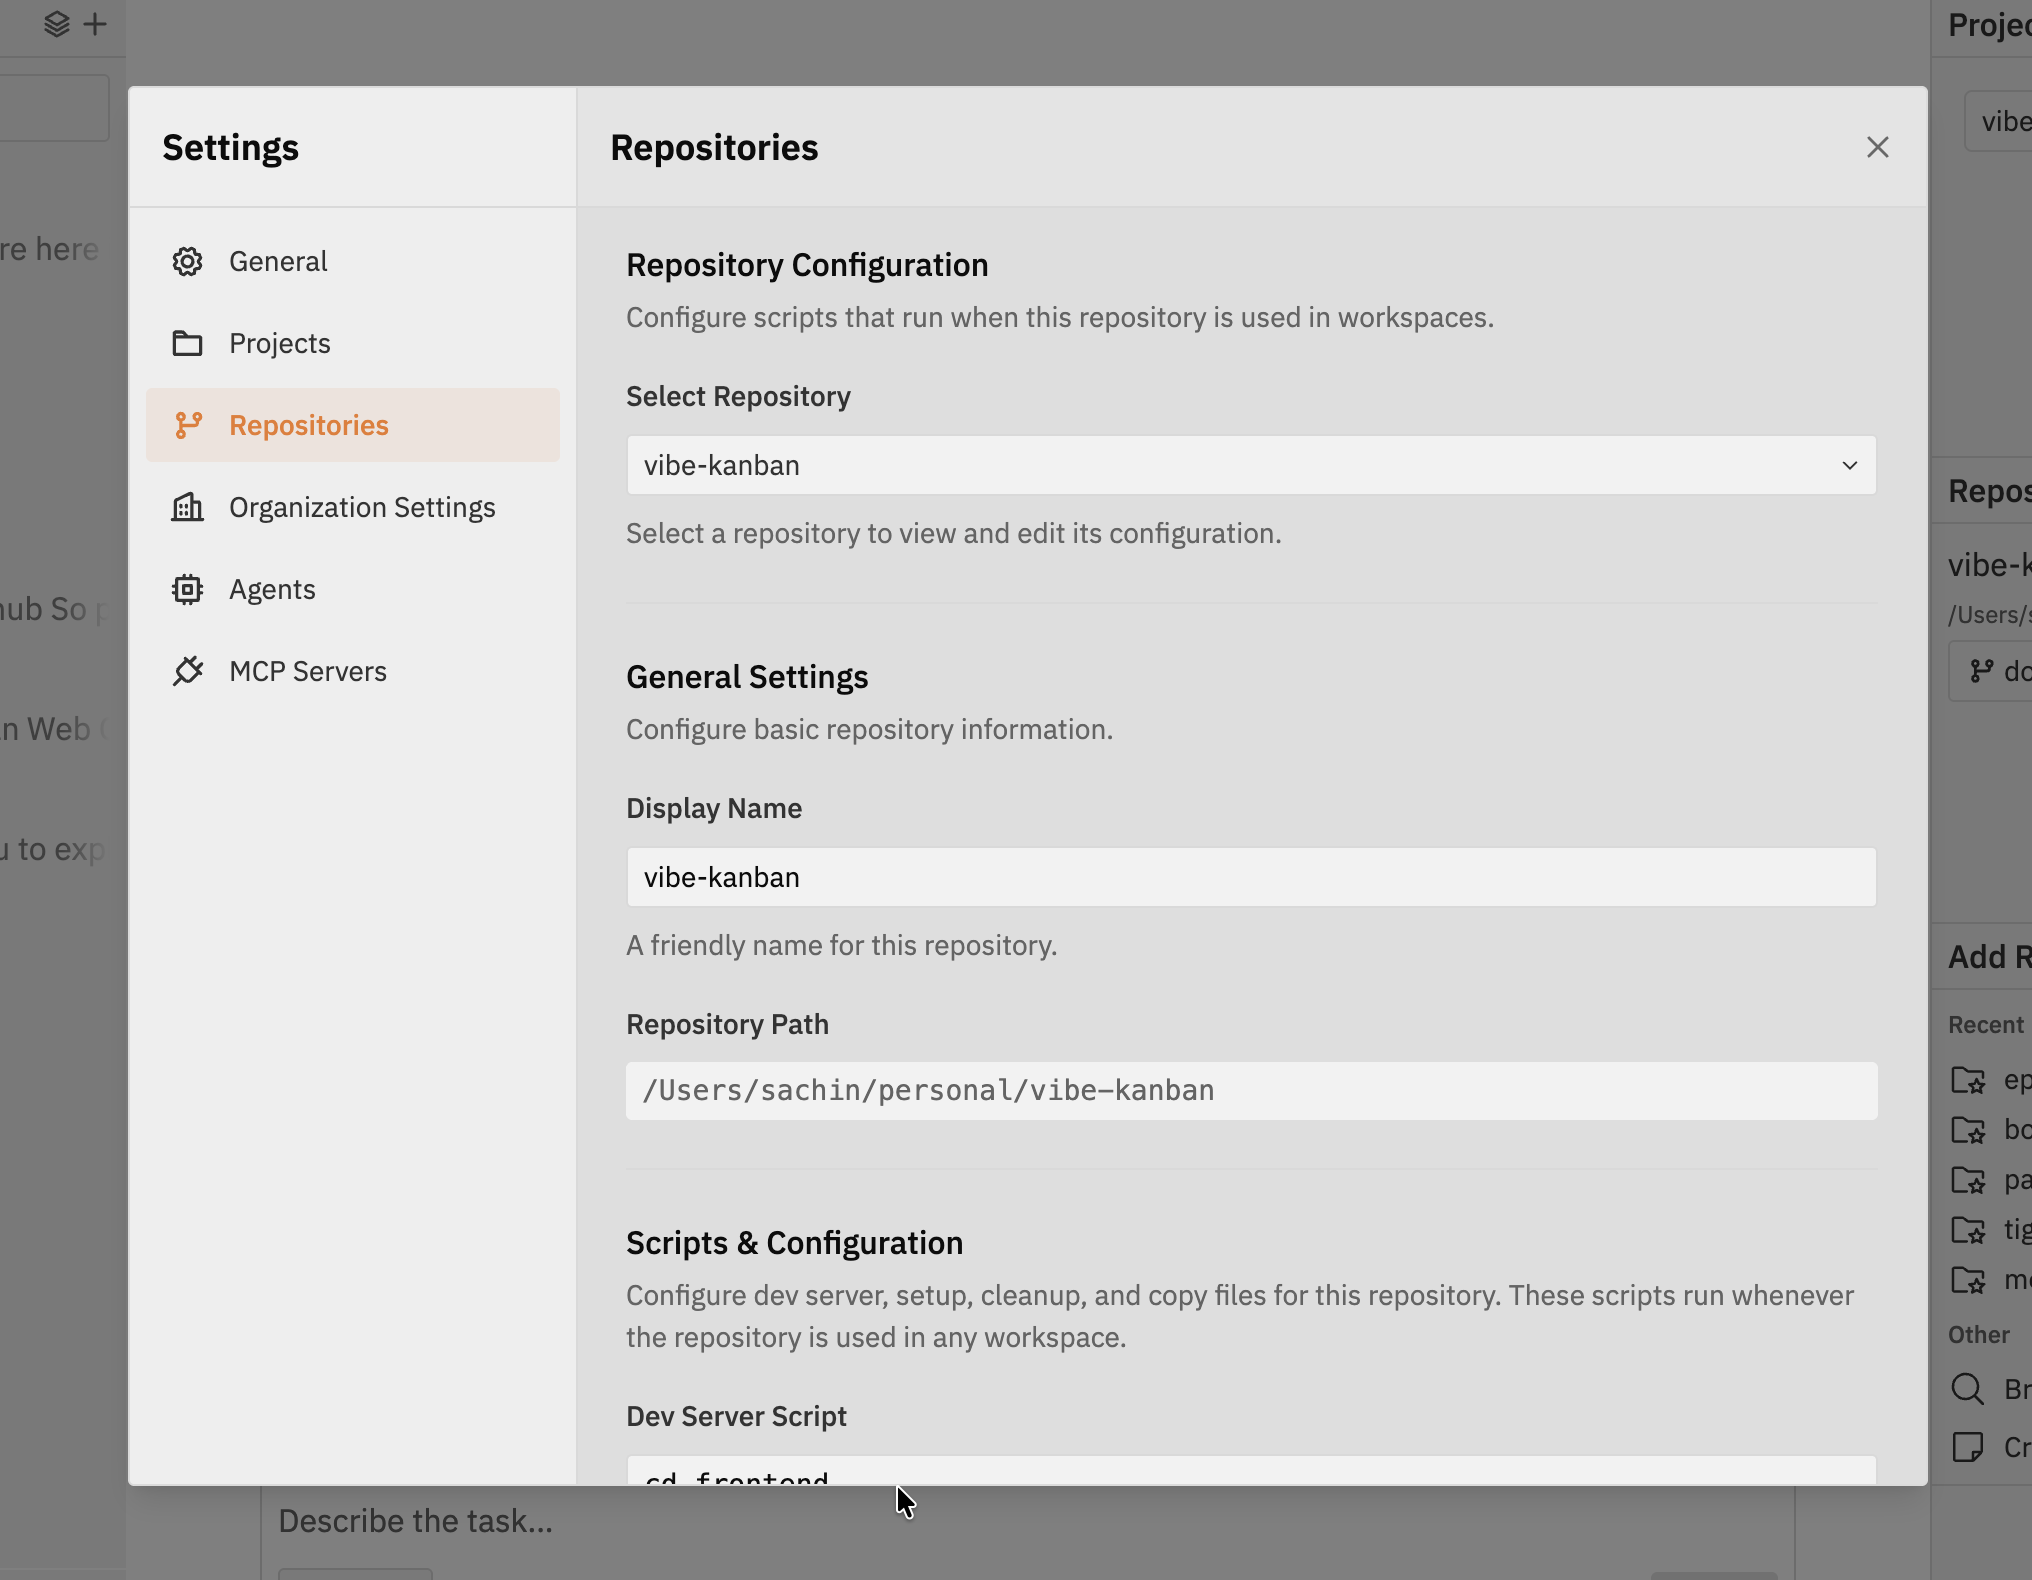This screenshot has height=1580, width=2032.
Task: Click the Create document icon under Other
Action: point(1969,1448)
